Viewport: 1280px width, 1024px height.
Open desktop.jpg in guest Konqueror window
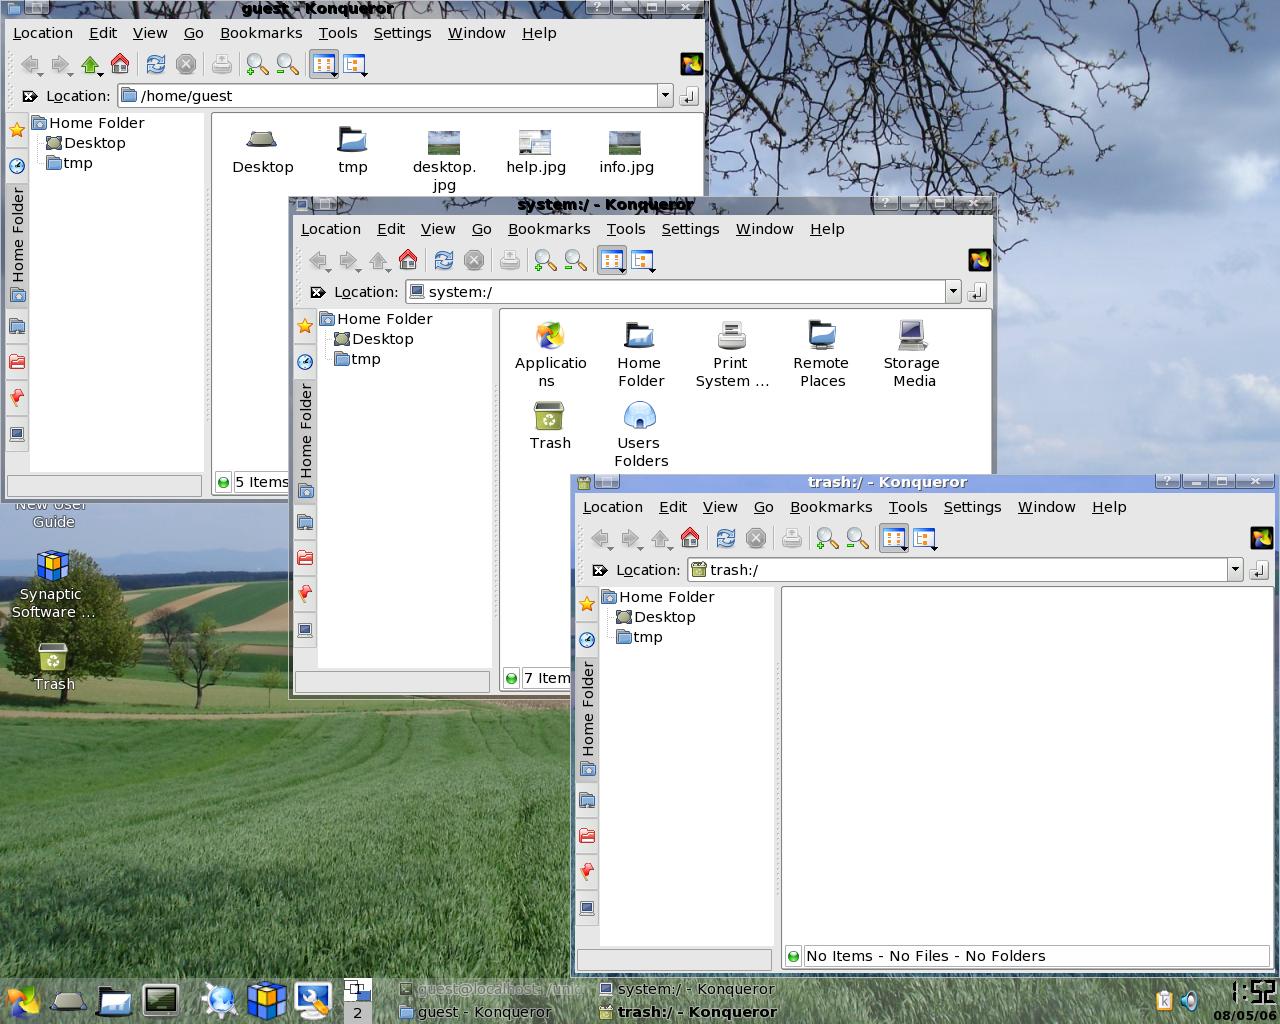444,160
